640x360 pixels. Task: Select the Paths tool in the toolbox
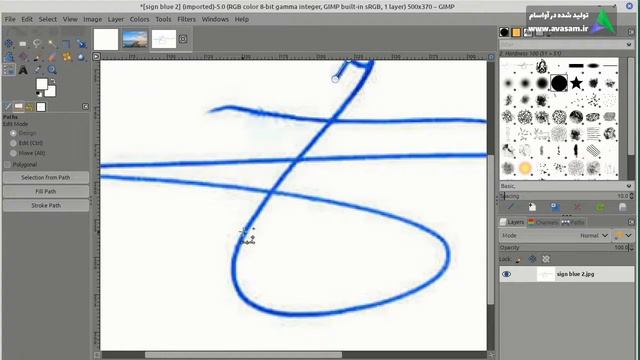pyautogui.click(x=9, y=70)
